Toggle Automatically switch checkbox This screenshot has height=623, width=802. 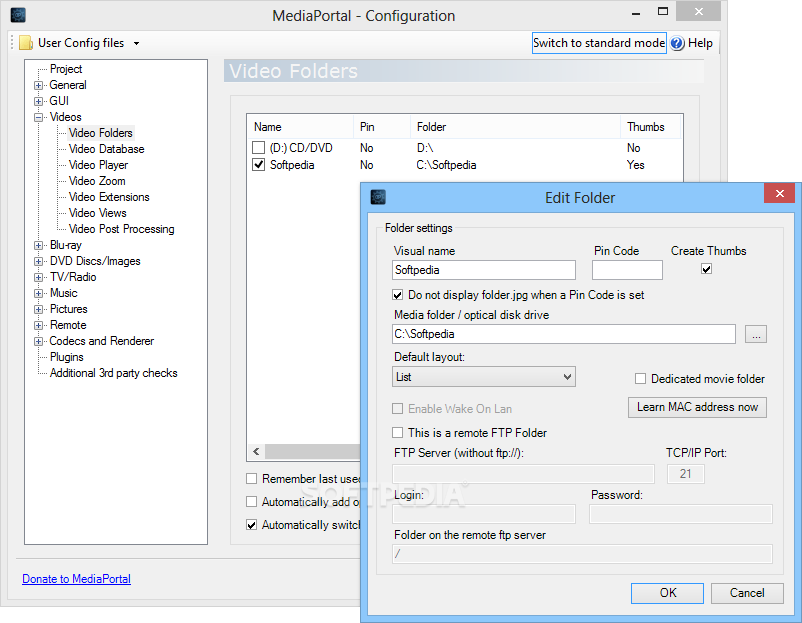(251, 525)
